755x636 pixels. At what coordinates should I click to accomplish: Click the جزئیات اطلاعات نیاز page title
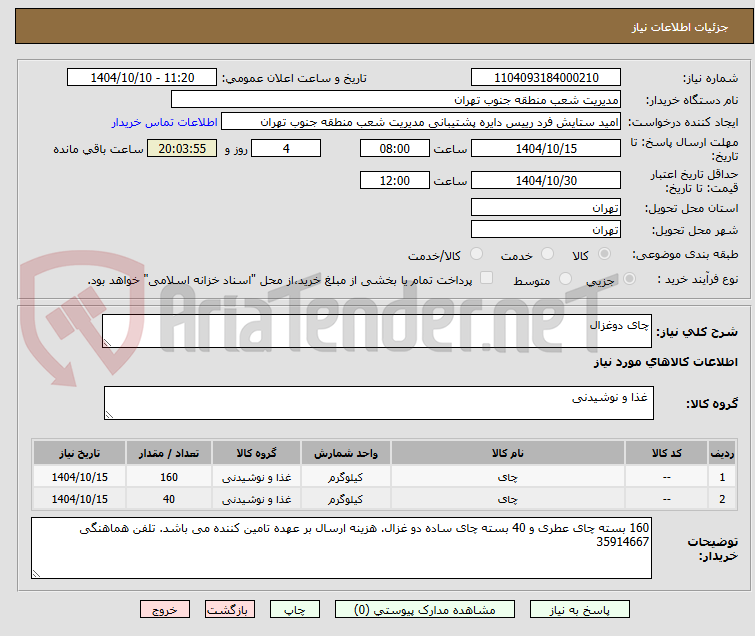(680, 27)
